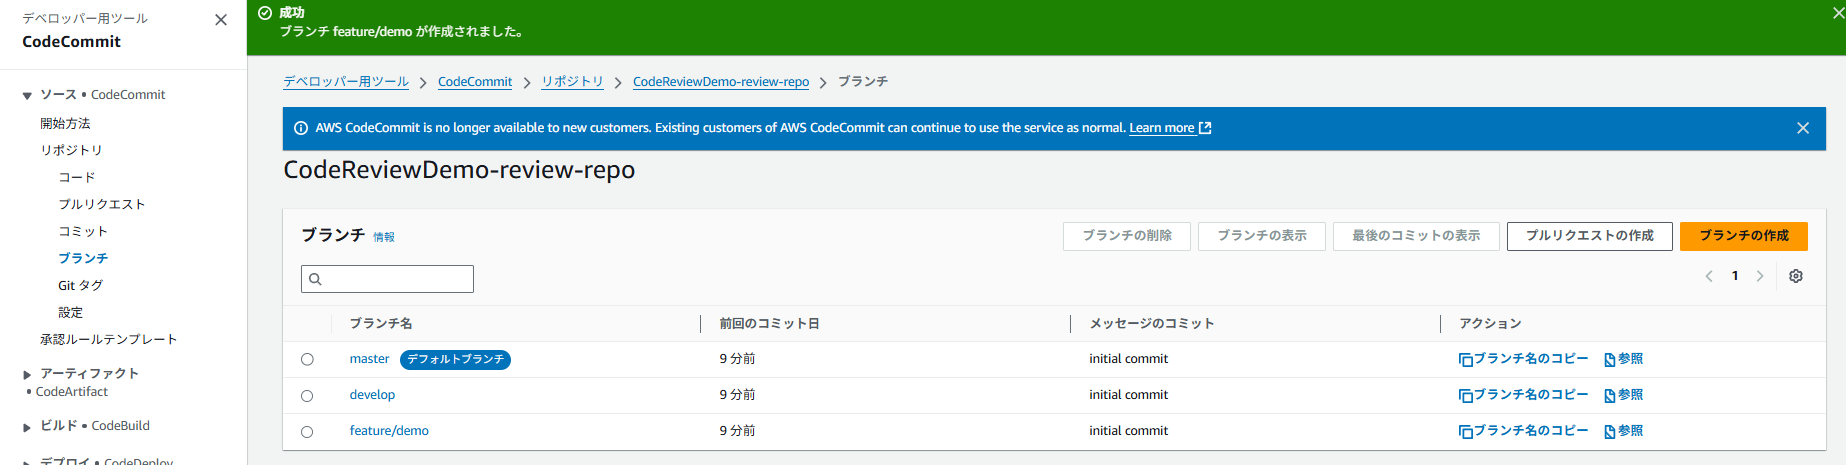
Task: Go to previous page of branches
Action: (1709, 276)
